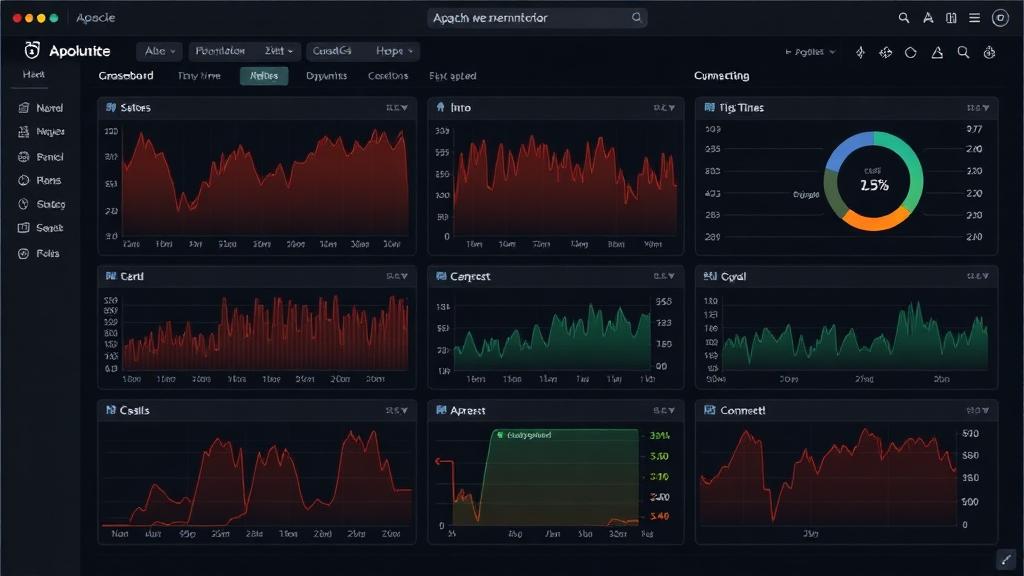Image resolution: width=1024 pixels, height=576 pixels.
Task: Switch to the Dashboard tab
Action: 125,75
